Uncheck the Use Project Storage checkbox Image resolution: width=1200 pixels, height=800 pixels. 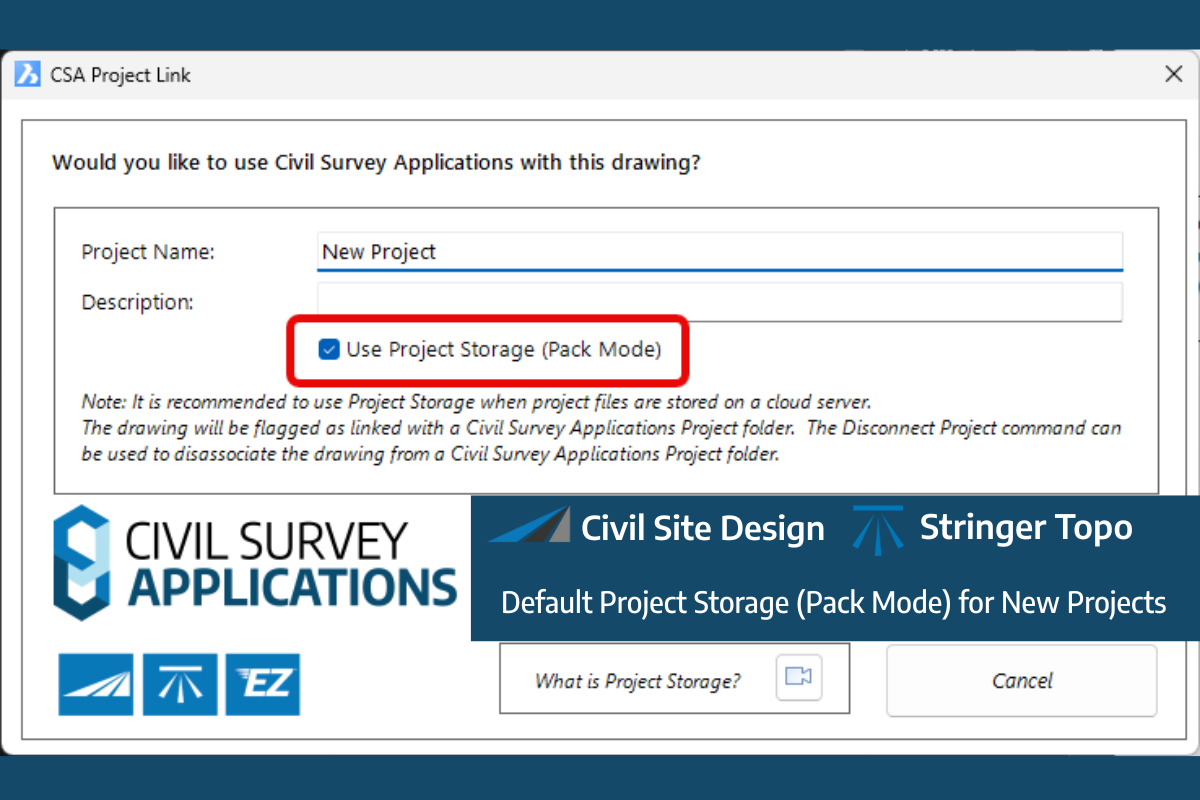tap(328, 349)
